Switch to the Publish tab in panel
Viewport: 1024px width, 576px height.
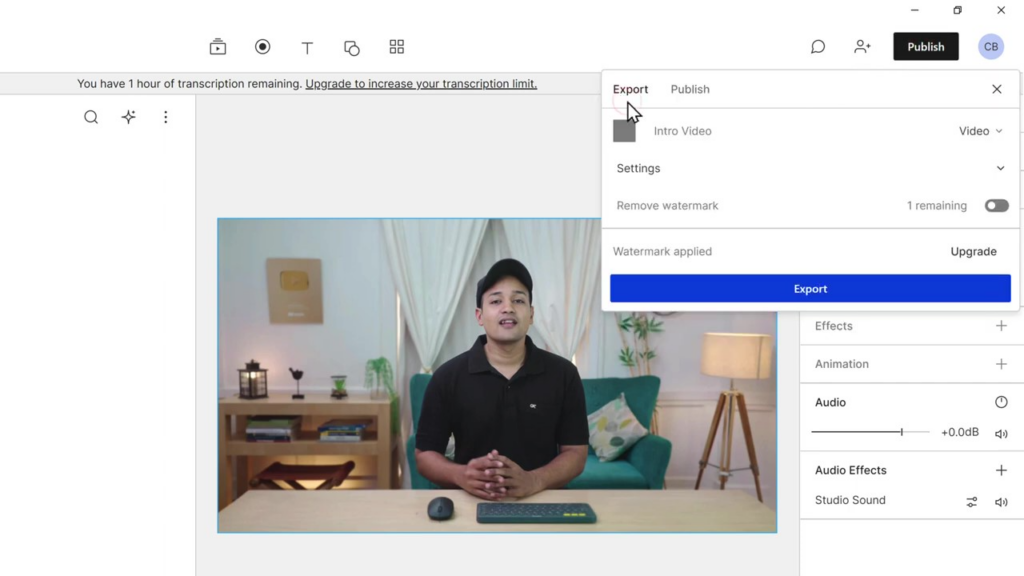pyautogui.click(x=690, y=89)
